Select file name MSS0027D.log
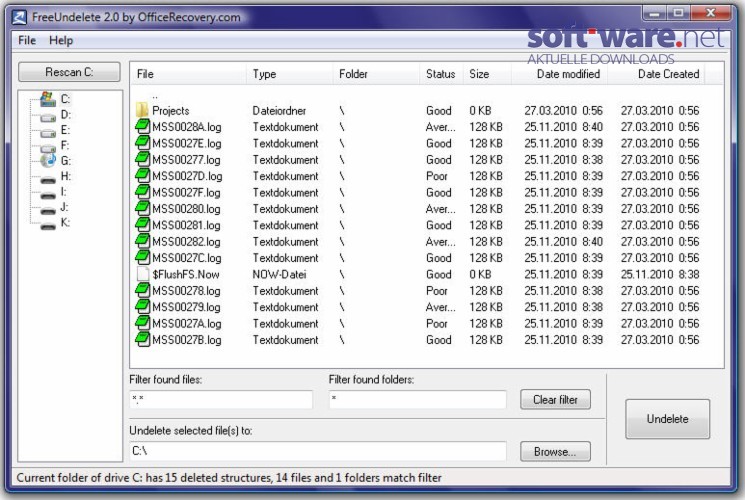Viewport: 745px width, 500px height. (187, 176)
